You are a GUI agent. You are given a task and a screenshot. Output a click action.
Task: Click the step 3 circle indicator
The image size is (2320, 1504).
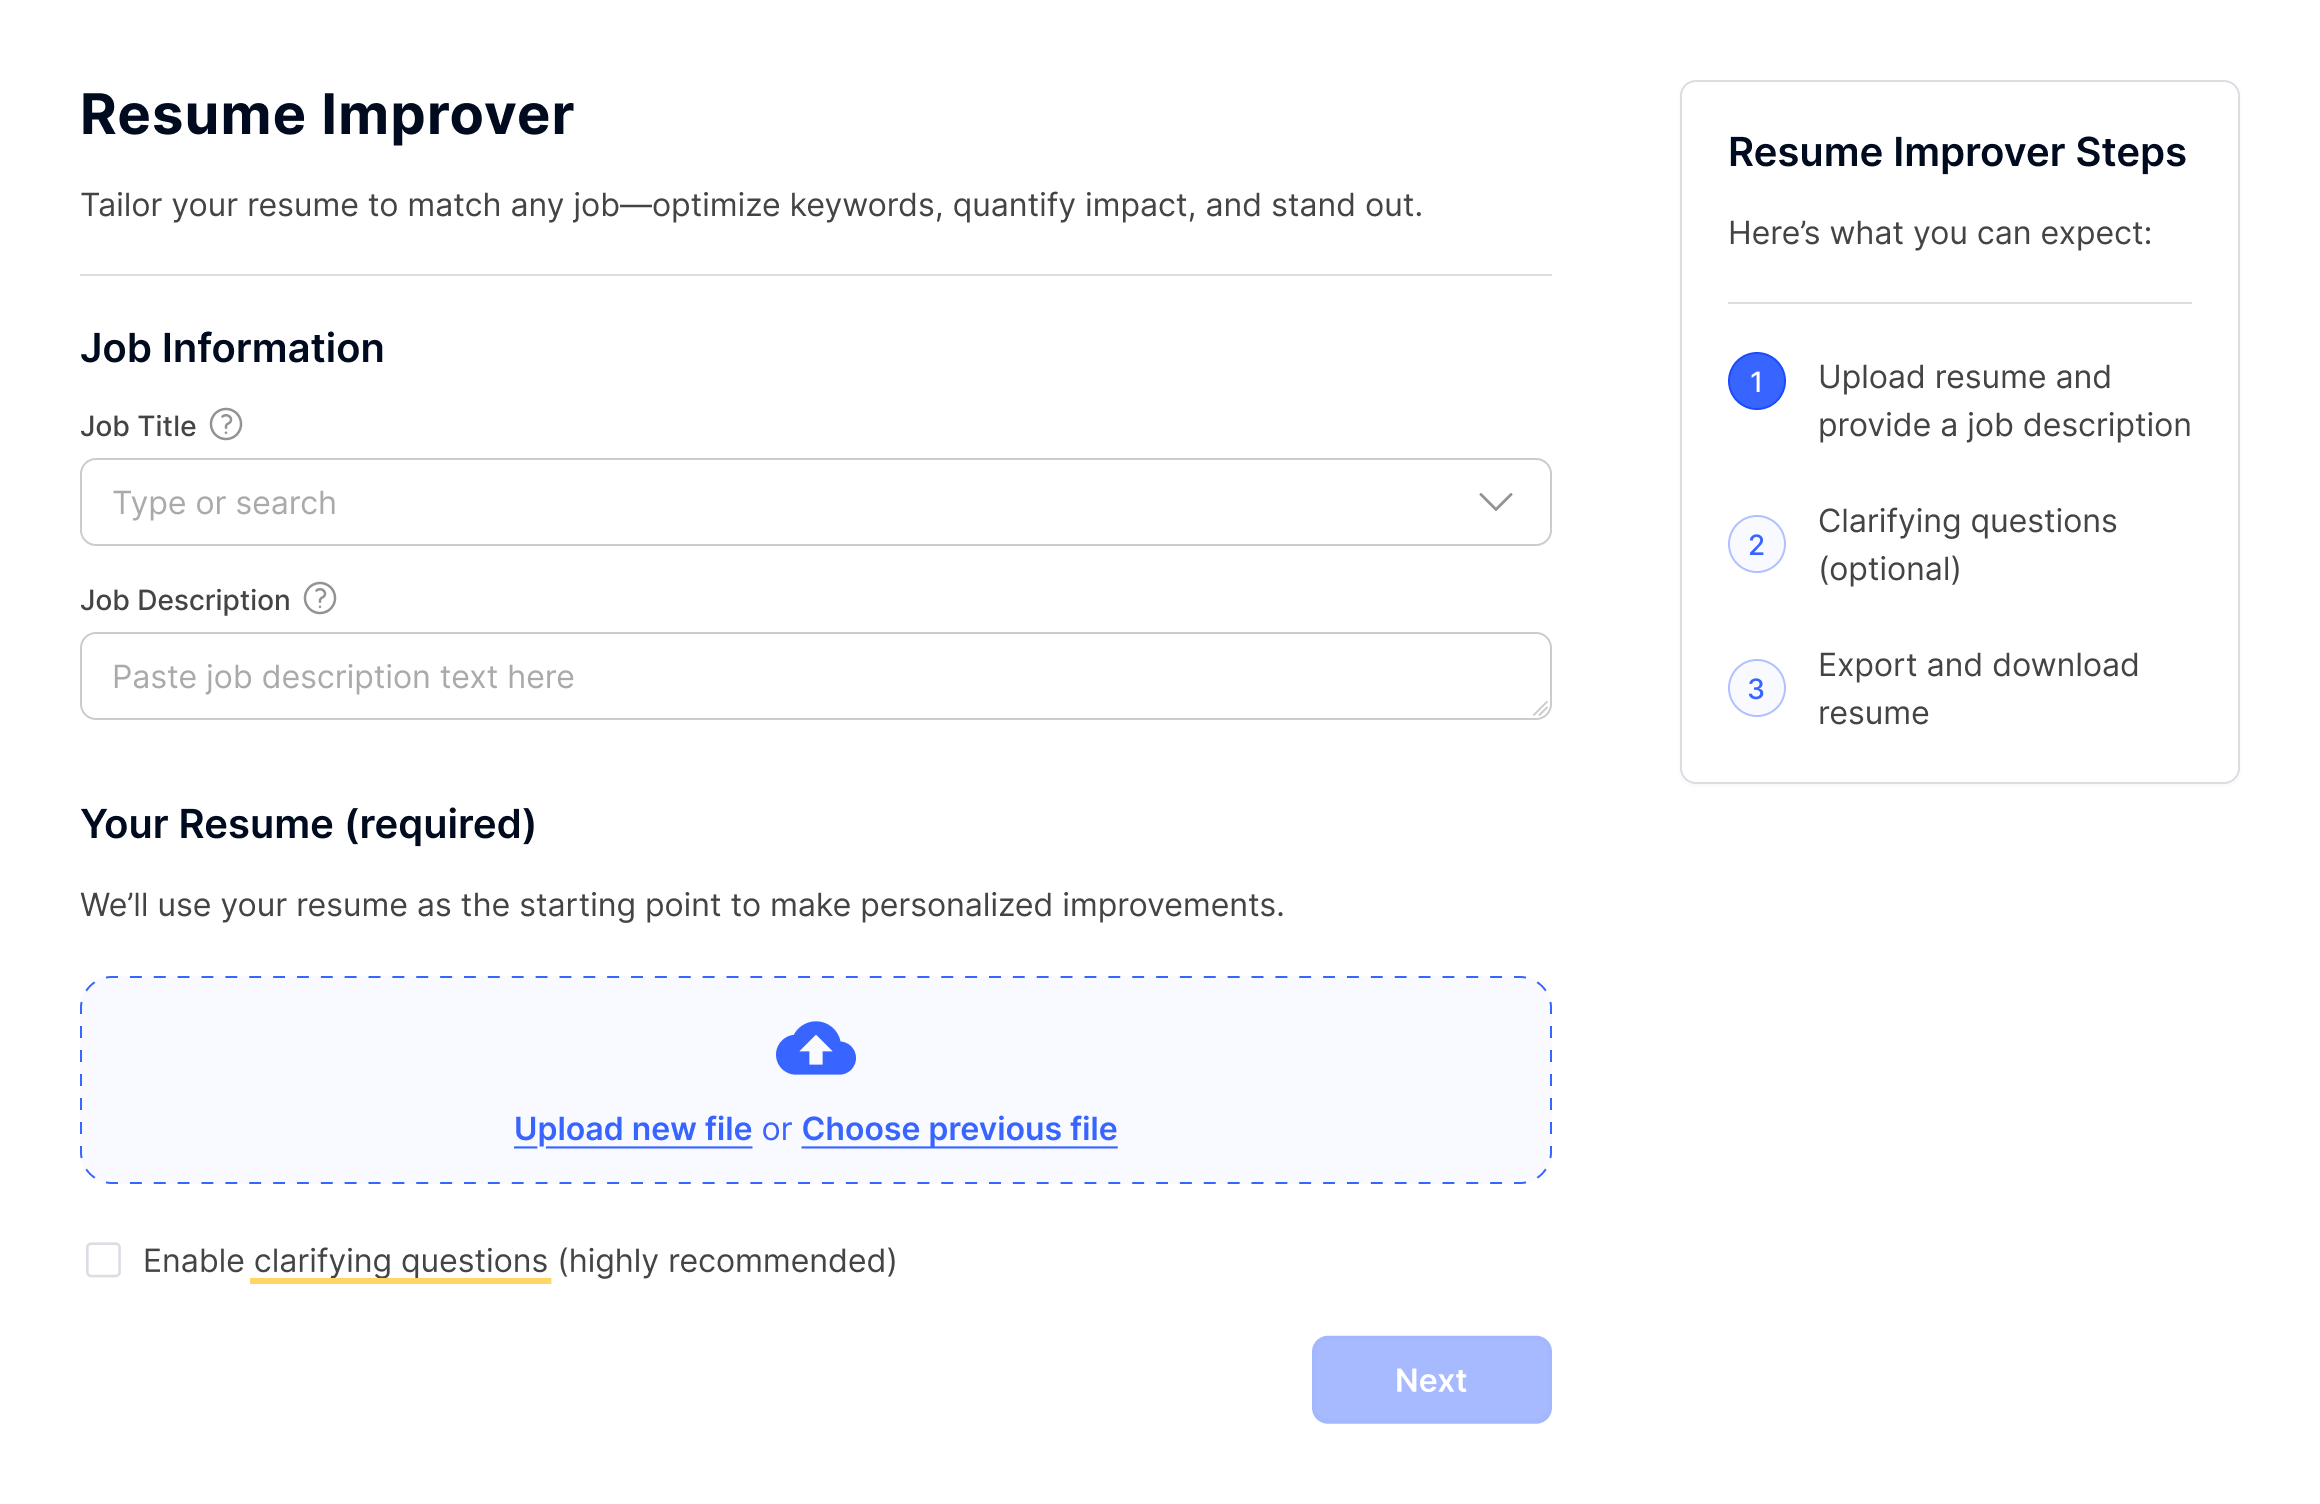[x=1756, y=688]
